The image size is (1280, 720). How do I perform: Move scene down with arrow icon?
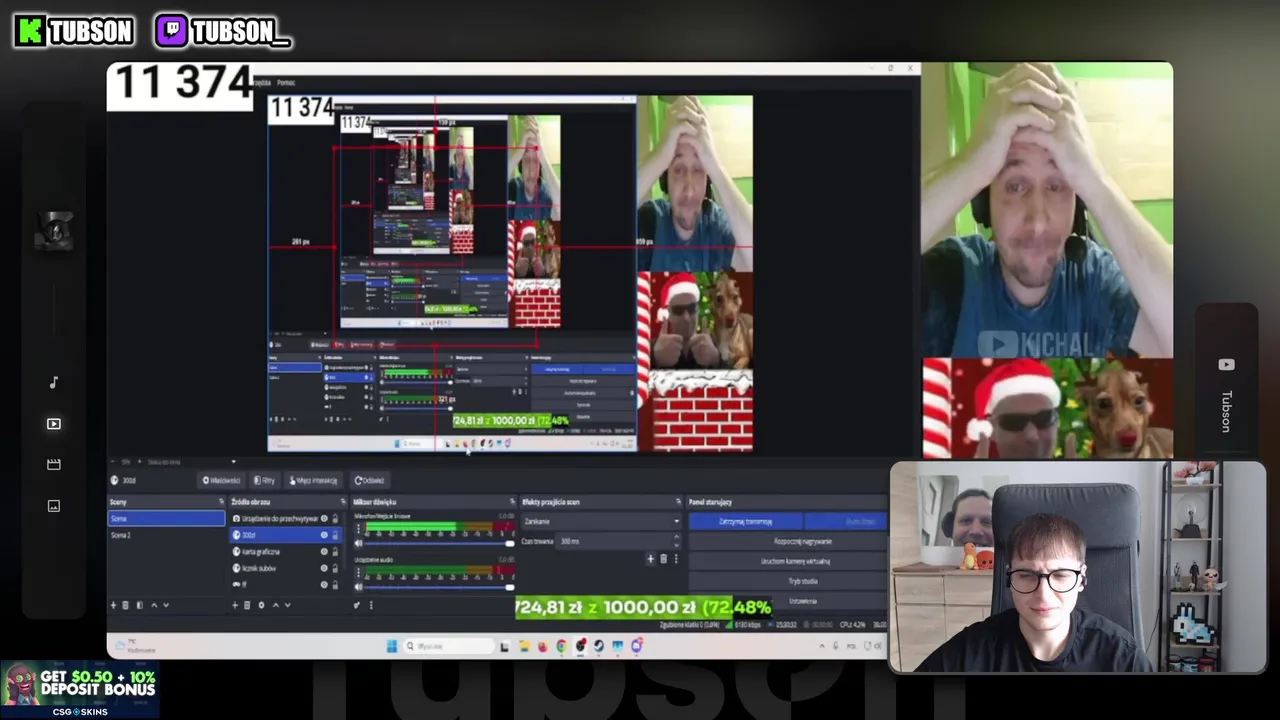[x=166, y=605]
